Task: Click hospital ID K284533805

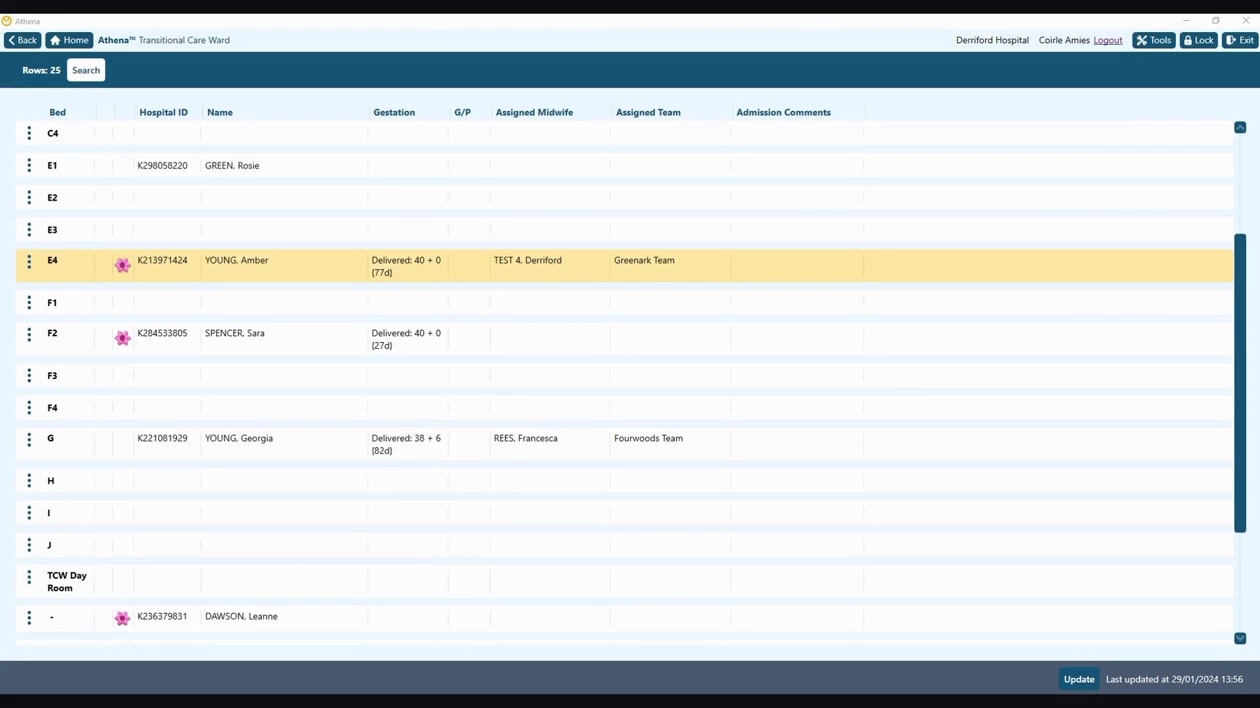Action: tap(162, 333)
